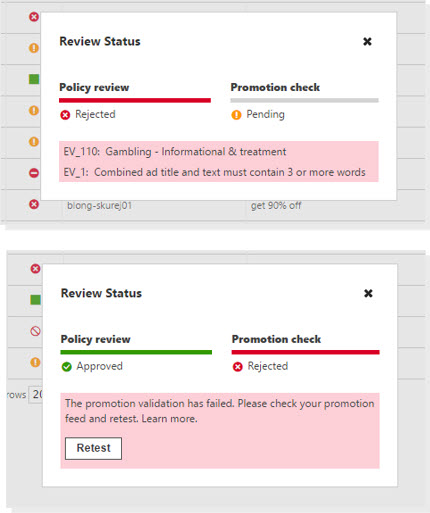Screen dimensions: 430x513
Task: Click the green square icon in lower table
Action: pos(35,300)
